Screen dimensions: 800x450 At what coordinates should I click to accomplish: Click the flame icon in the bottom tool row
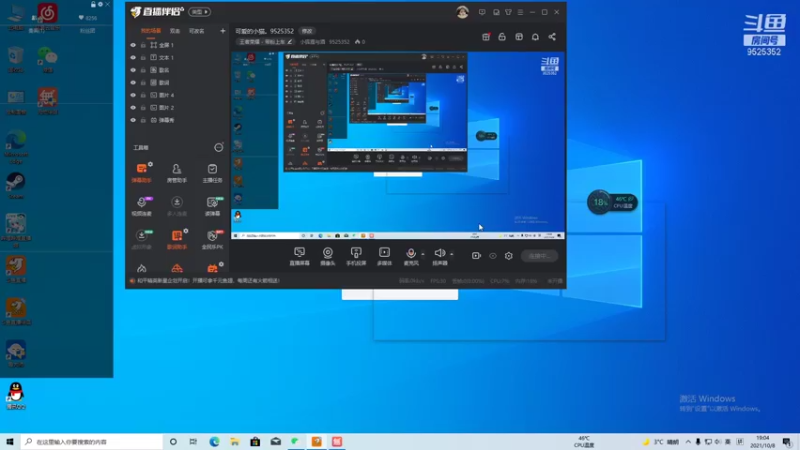(x=141, y=268)
